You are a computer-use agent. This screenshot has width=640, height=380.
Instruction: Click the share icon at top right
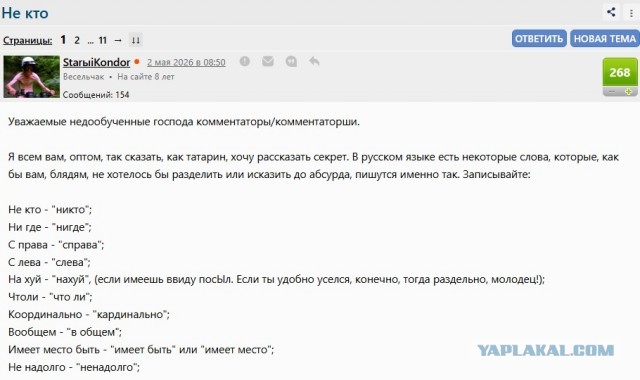611,12
